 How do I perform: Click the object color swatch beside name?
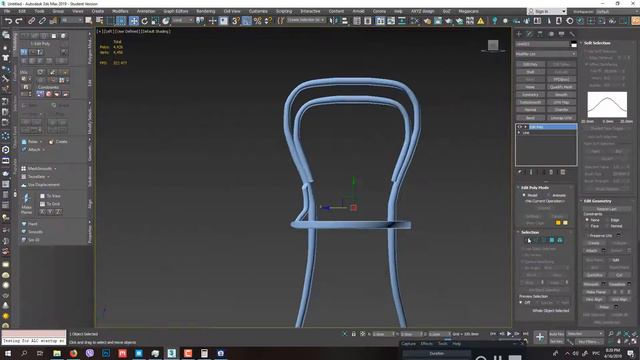click(574, 44)
